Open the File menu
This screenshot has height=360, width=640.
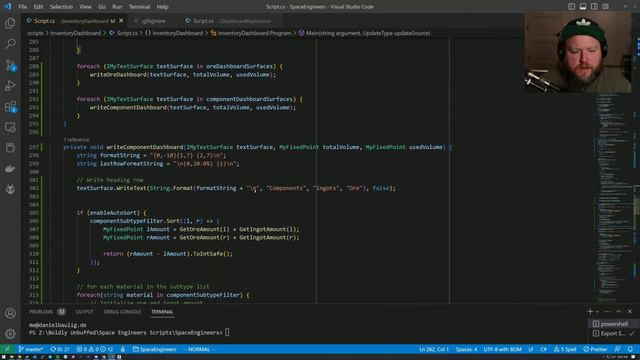tap(22, 7)
